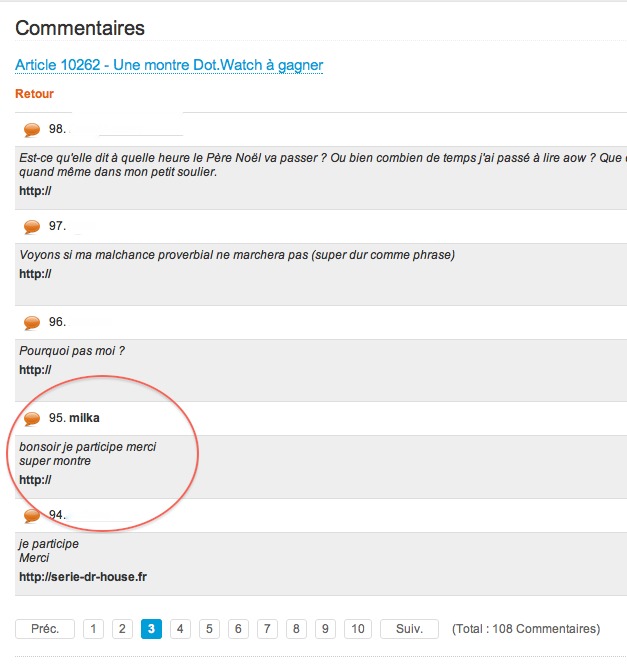Jump to comments page 10

click(x=358, y=629)
